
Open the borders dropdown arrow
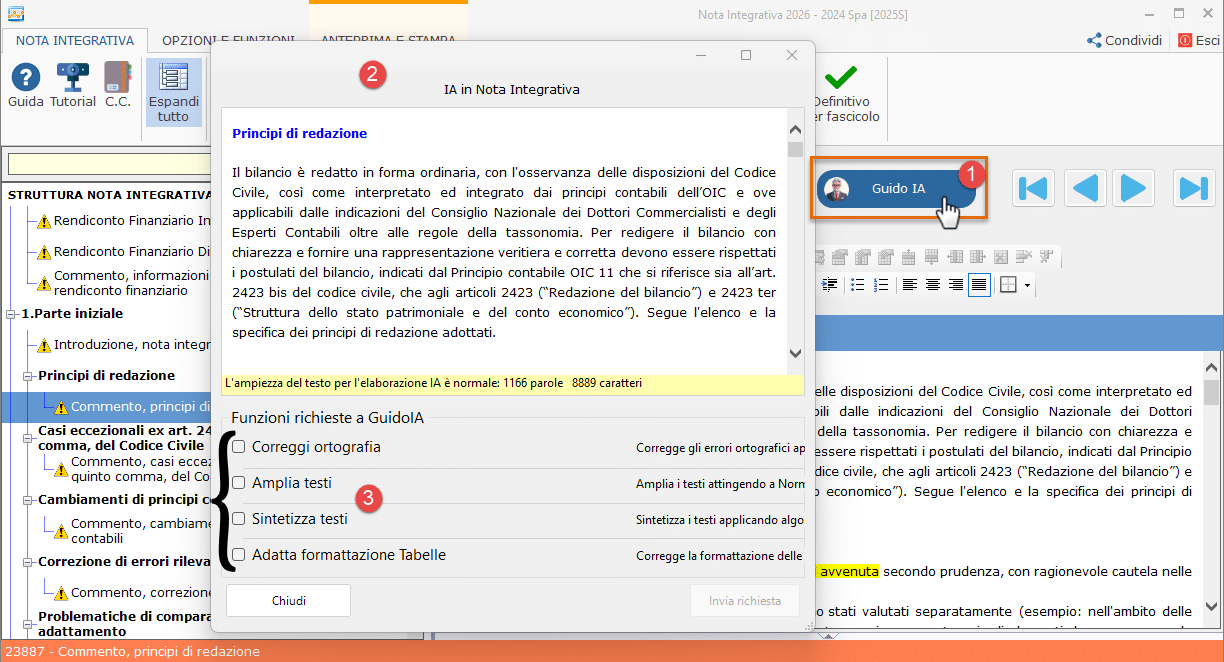tap(1027, 286)
